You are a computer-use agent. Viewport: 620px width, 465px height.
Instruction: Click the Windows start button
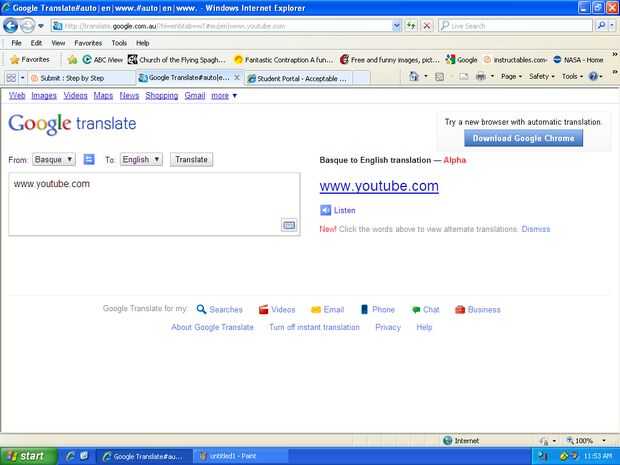click(x=28, y=456)
